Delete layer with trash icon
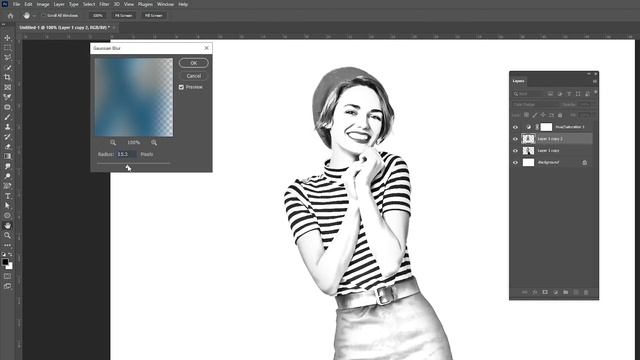The height and width of the screenshot is (360, 640). [x=586, y=292]
